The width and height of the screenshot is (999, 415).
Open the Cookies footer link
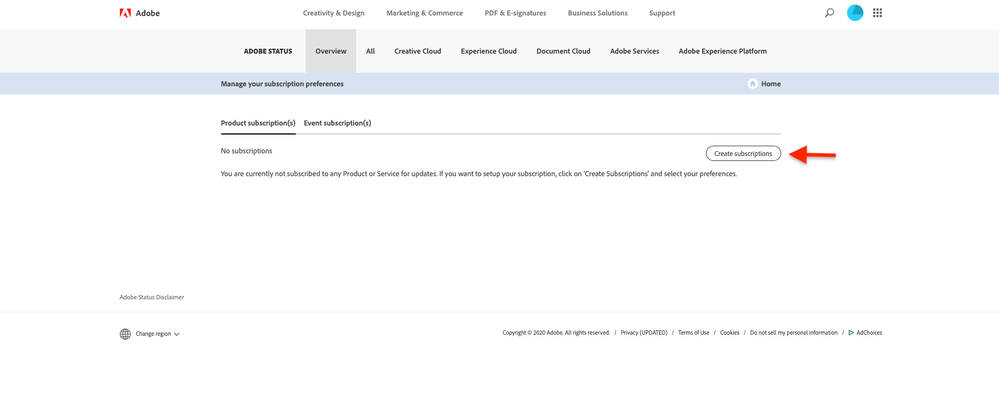click(x=729, y=333)
